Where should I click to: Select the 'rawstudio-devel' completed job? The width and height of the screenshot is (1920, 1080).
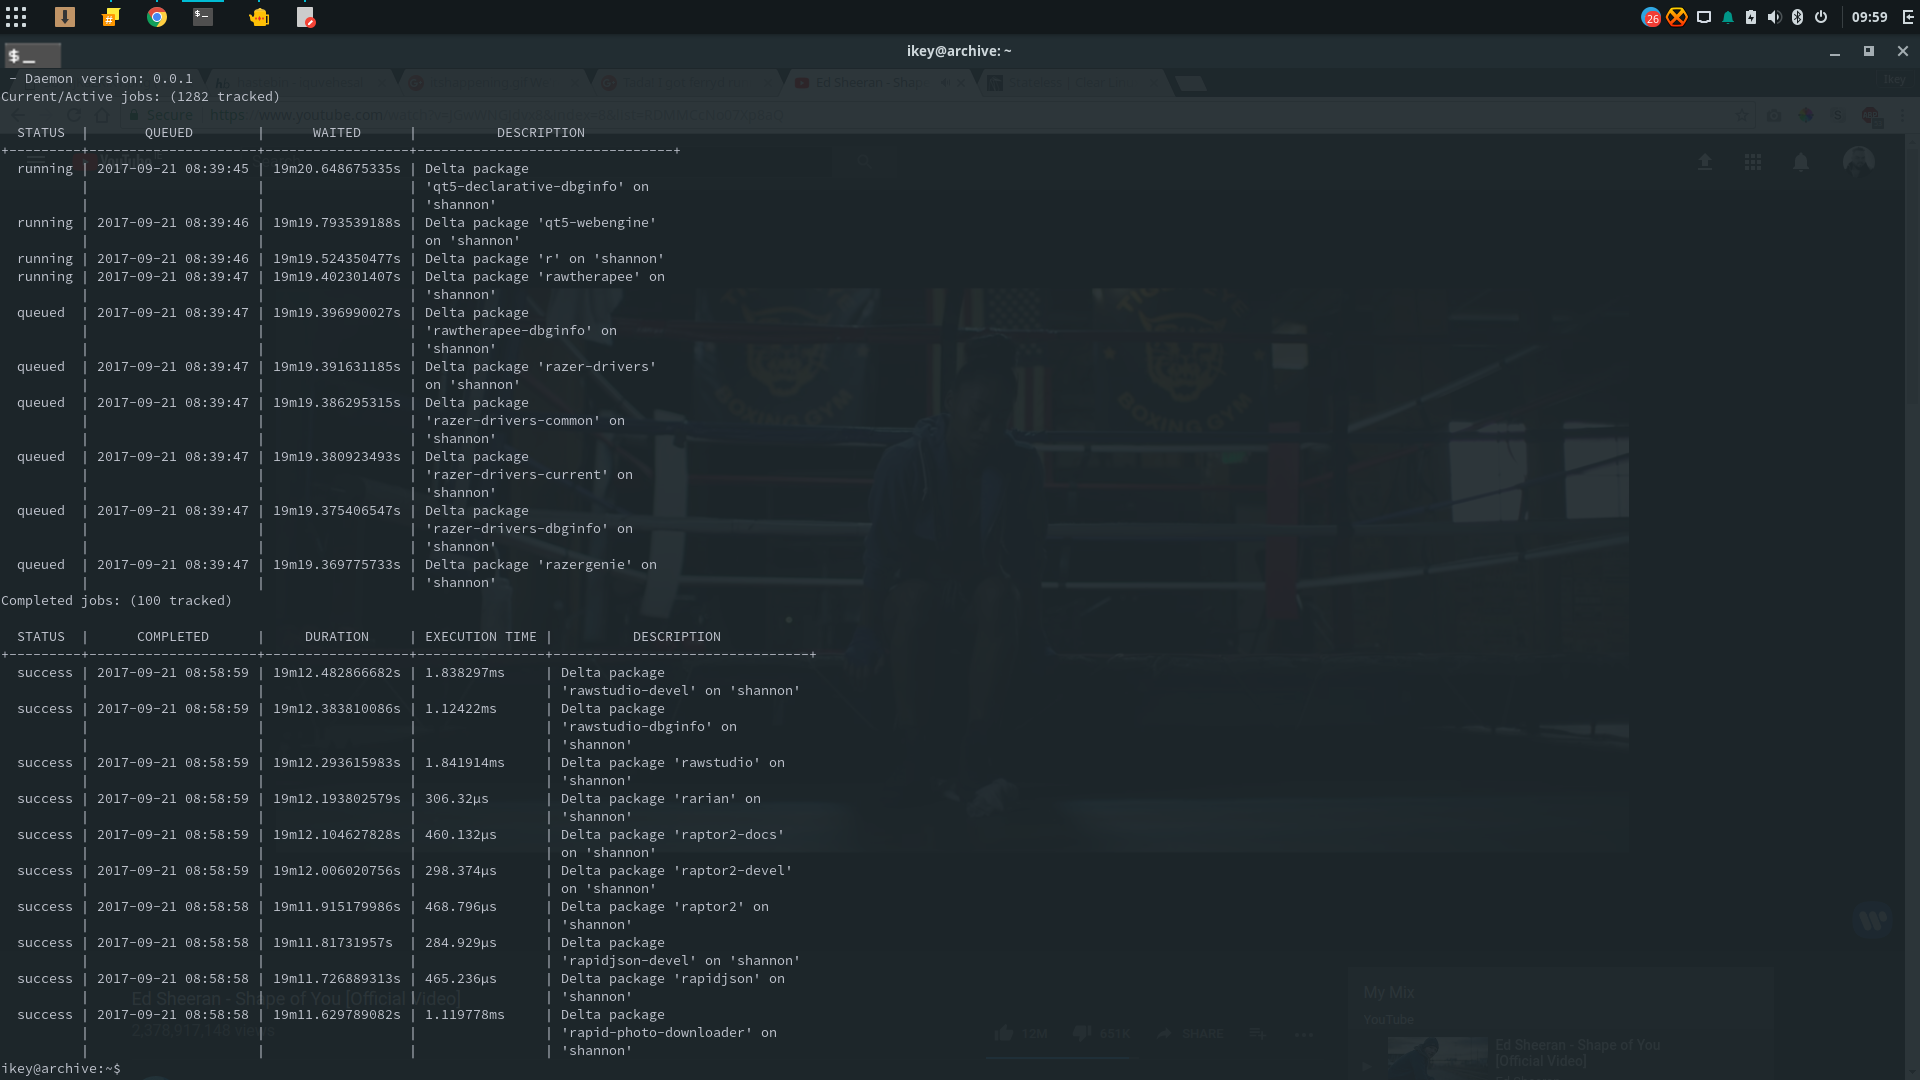pos(680,681)
